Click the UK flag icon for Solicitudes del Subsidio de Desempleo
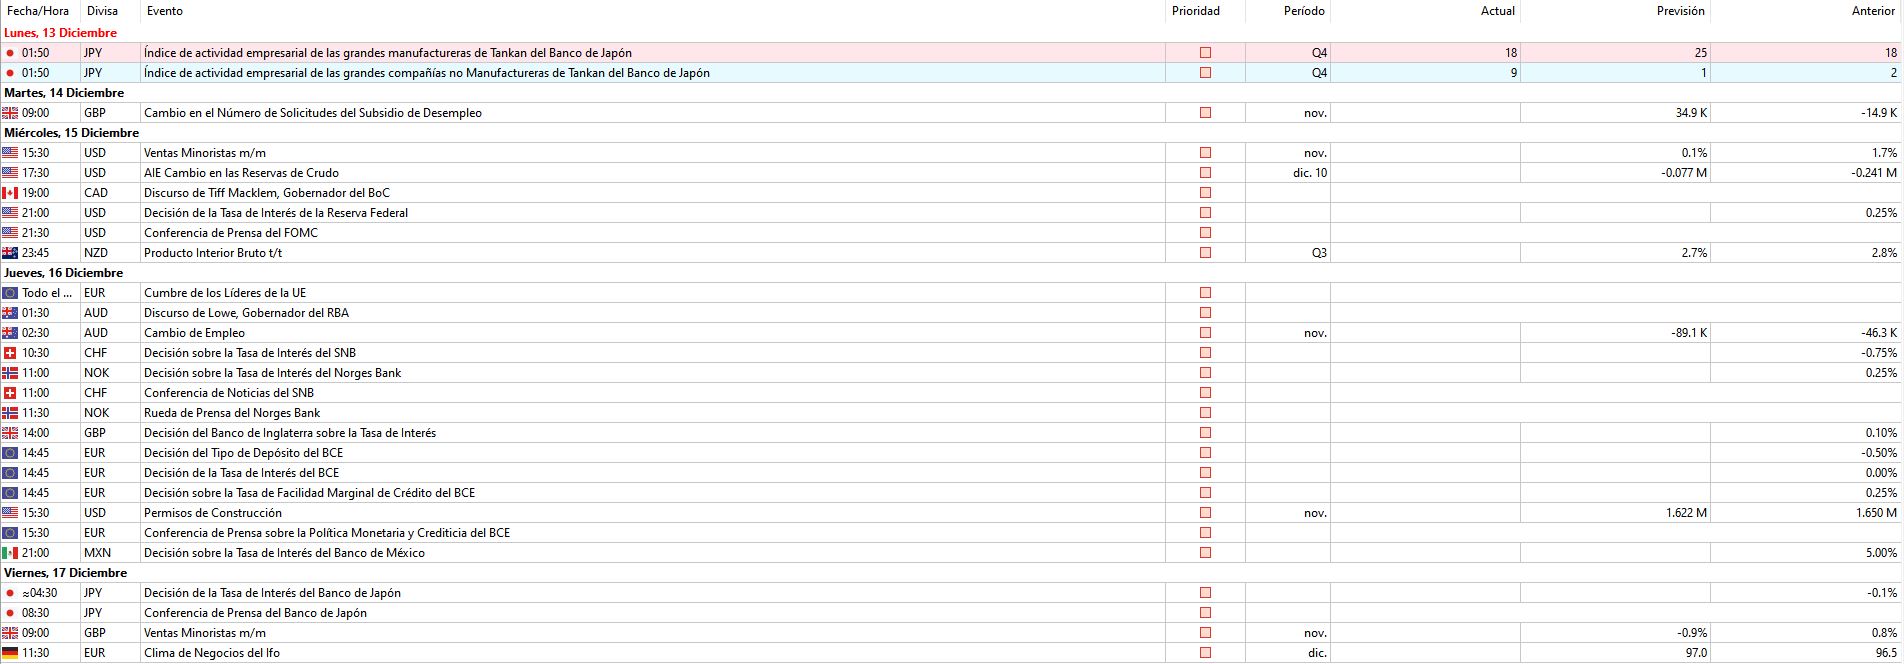Screen dimensions: 1904x664 [x=10, y=113]
